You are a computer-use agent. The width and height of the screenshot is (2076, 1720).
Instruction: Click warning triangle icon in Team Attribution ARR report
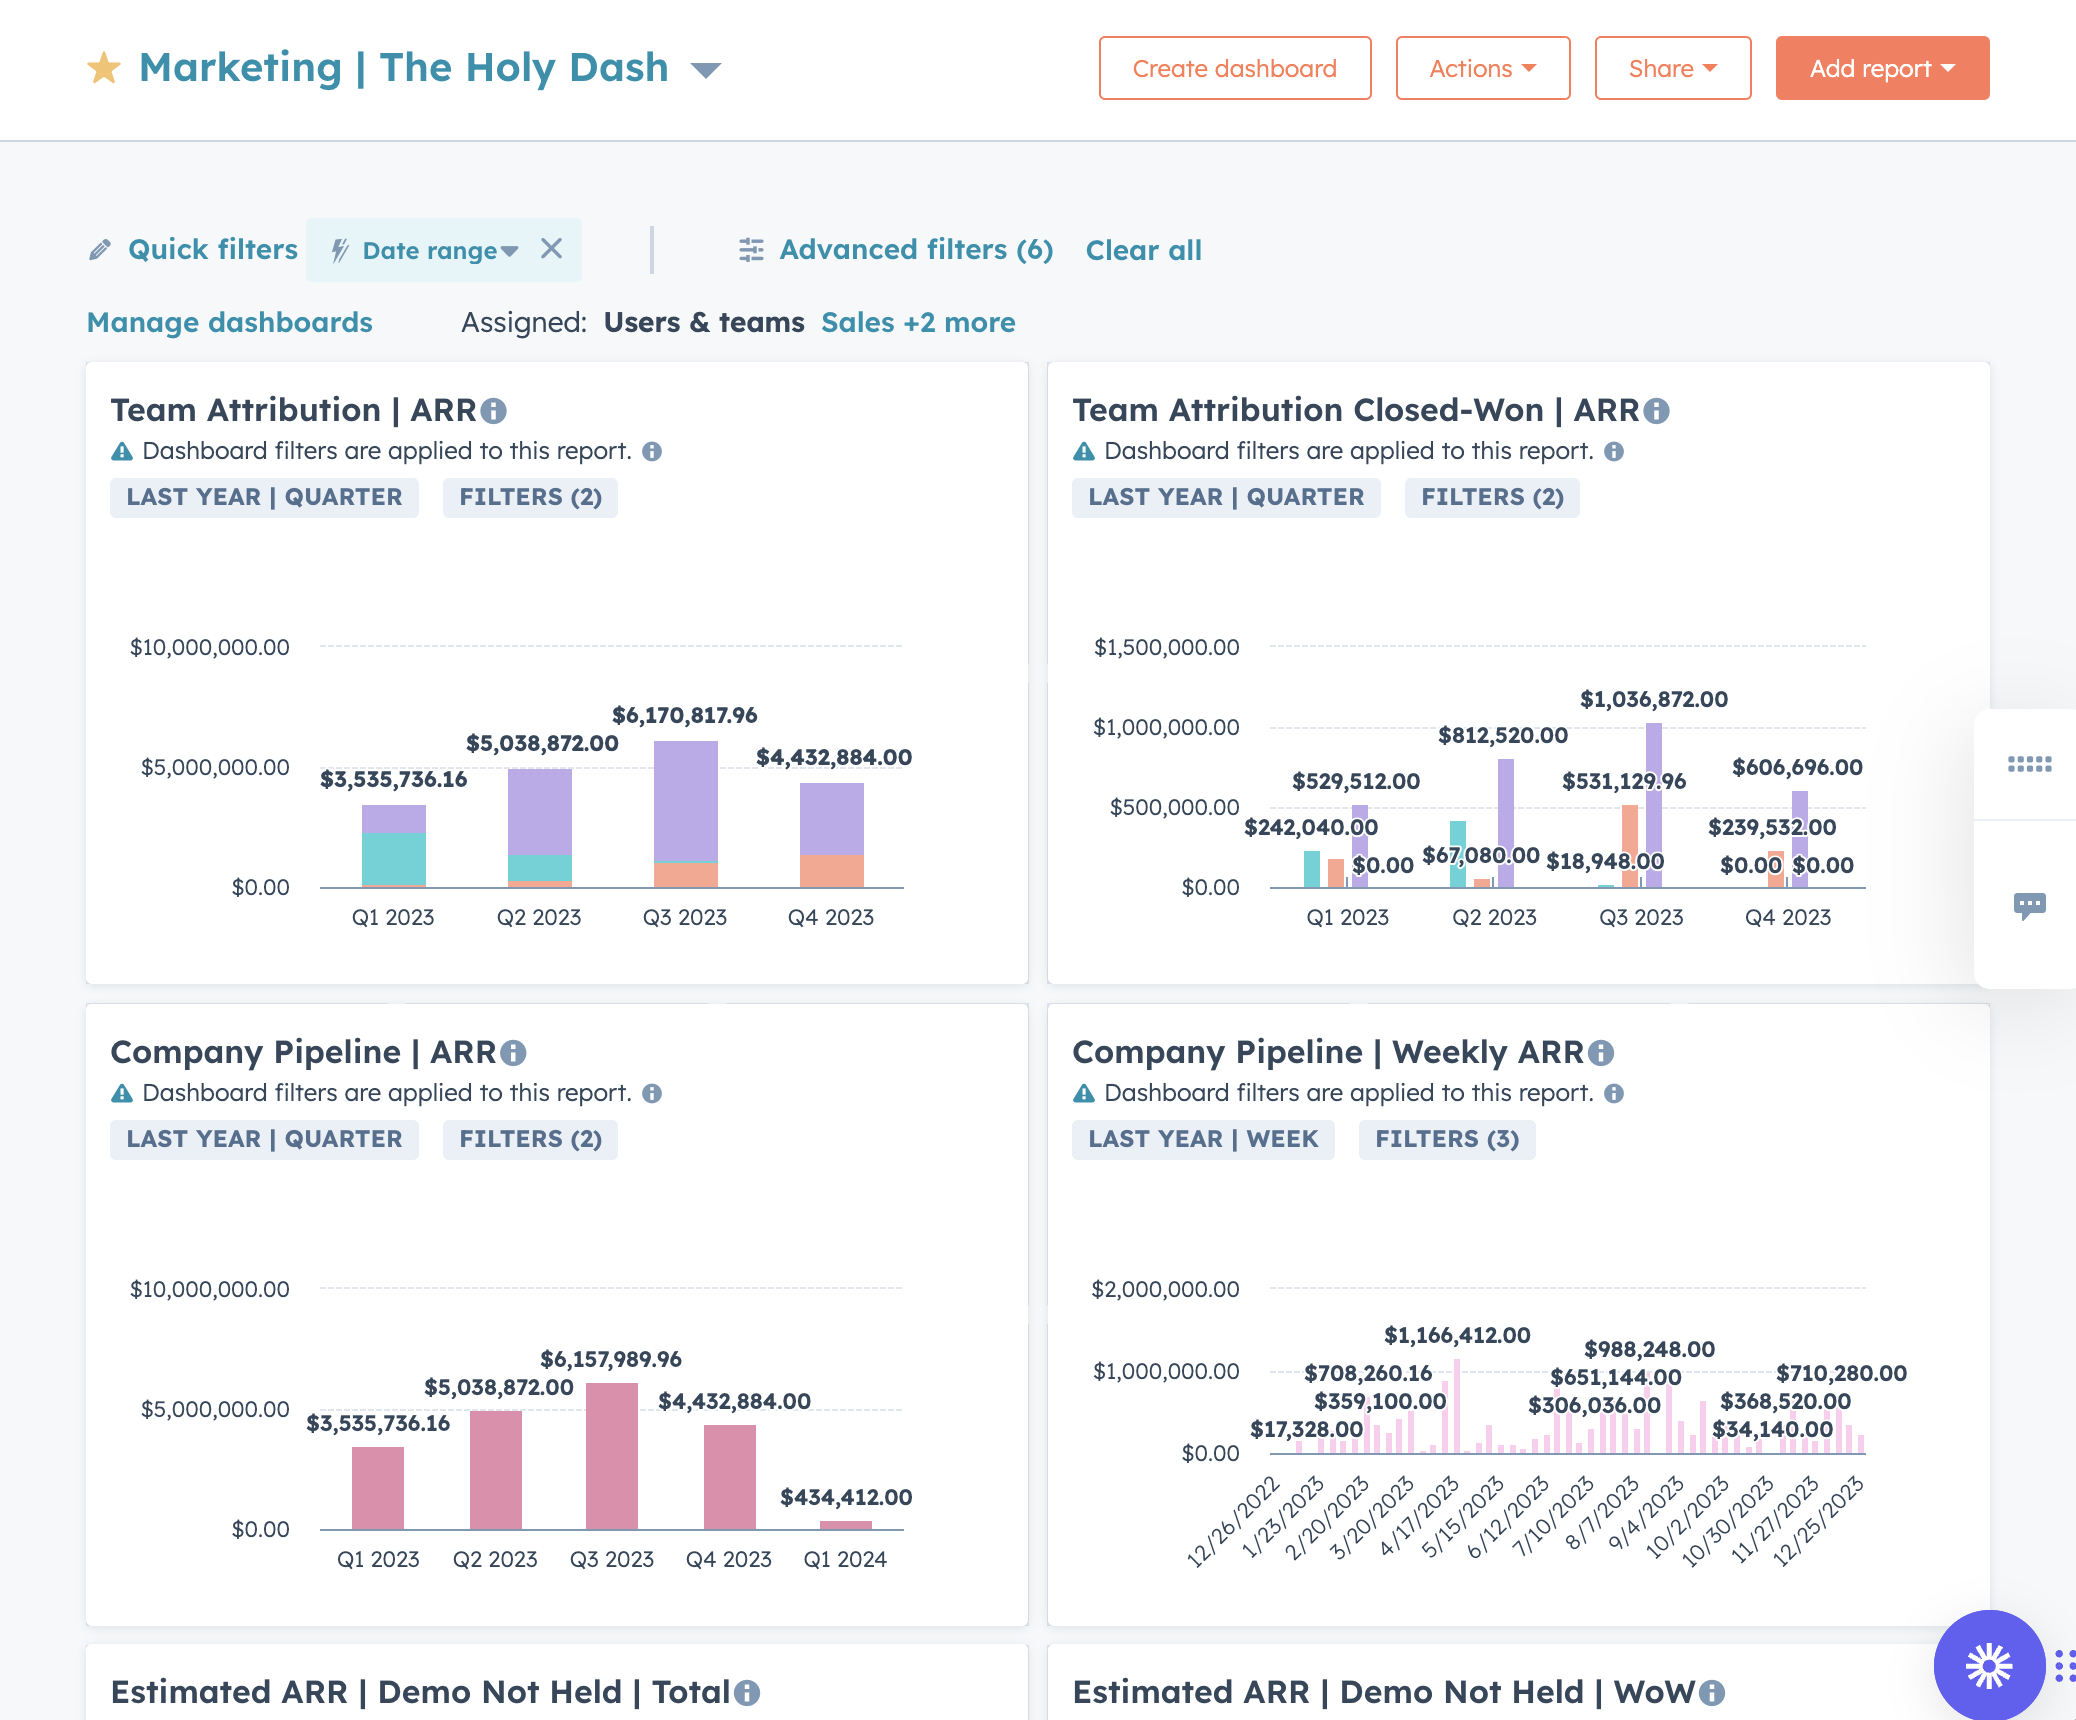(122, 452)
